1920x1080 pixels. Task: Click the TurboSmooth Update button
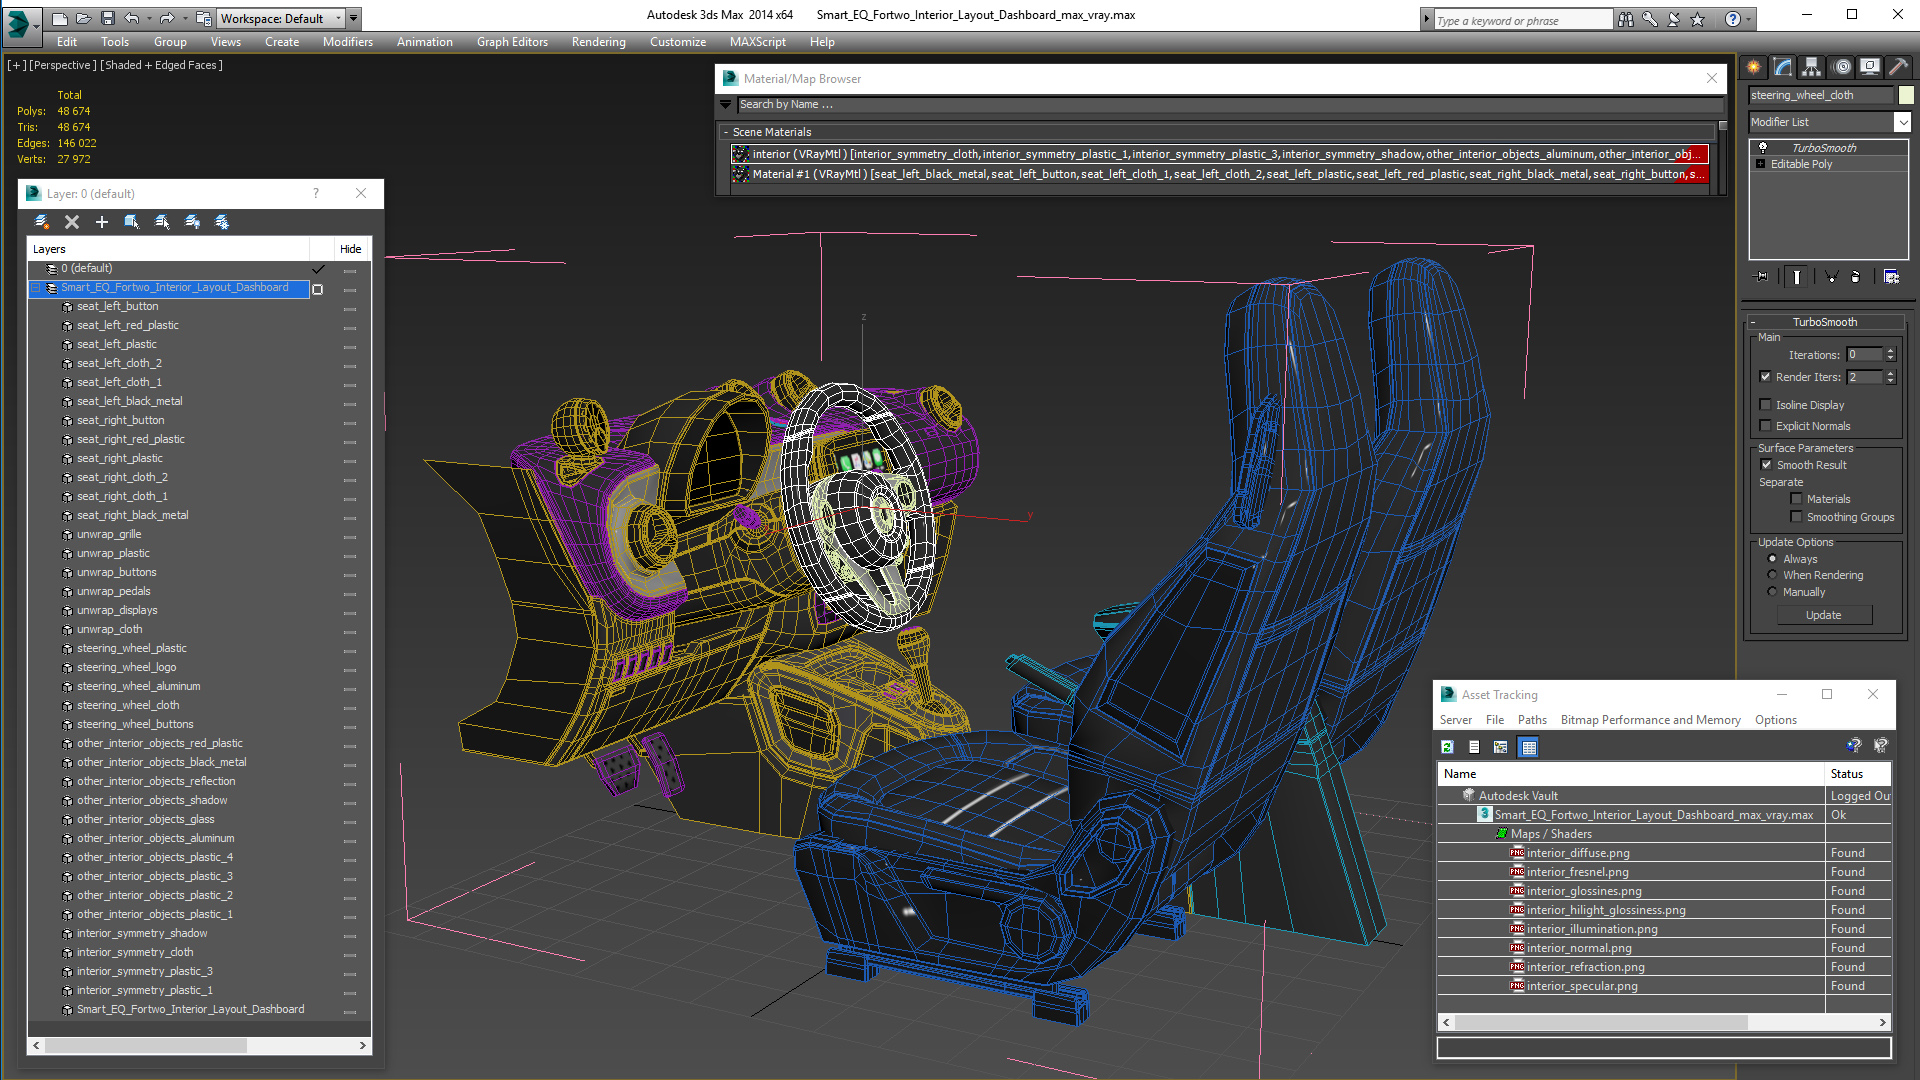(1823, 615)
